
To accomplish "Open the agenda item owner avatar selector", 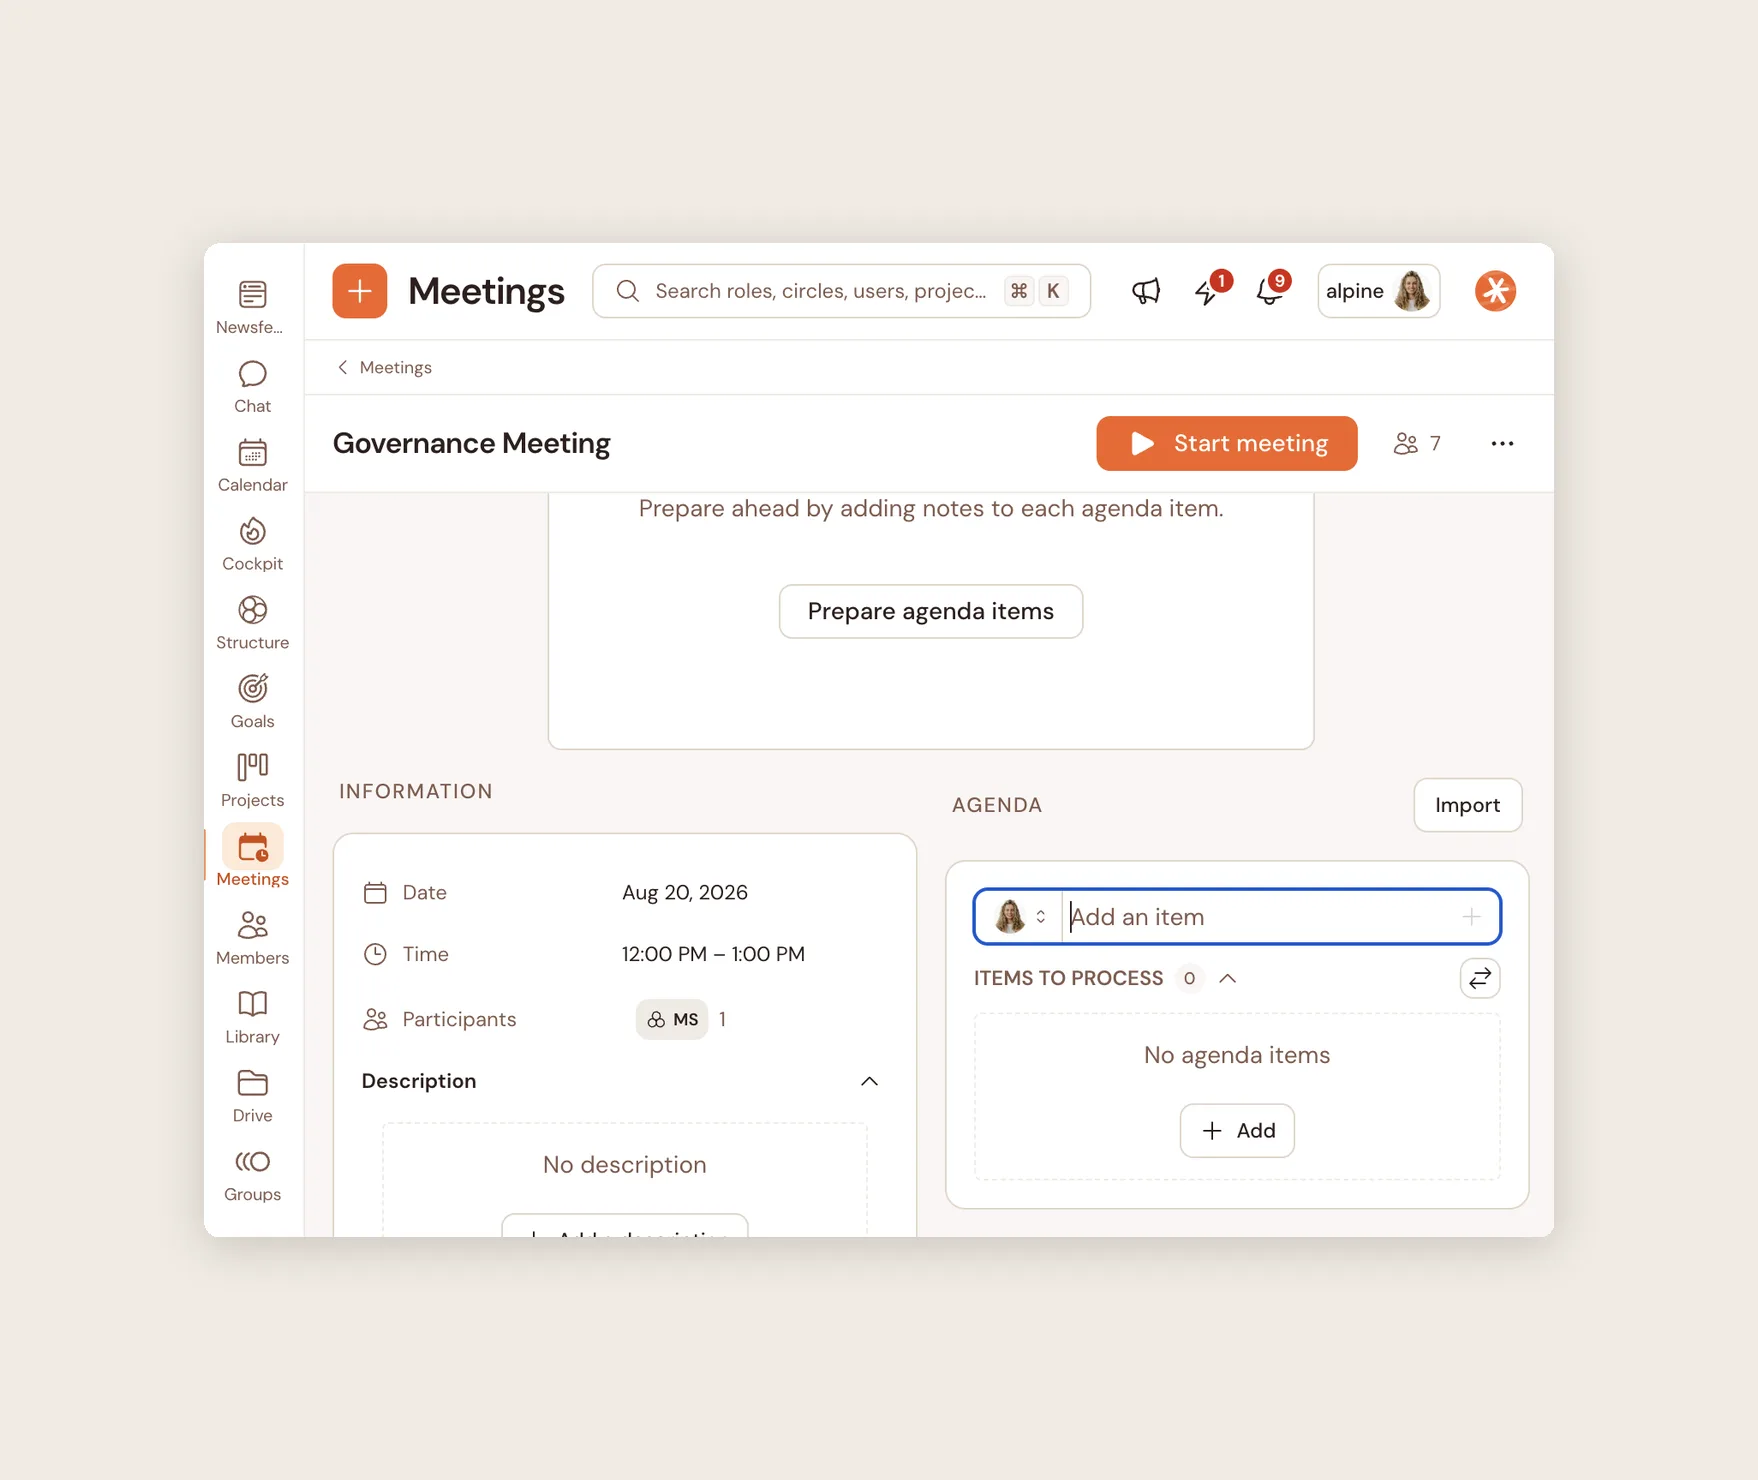I will pyautogui.click(x=1019, y=916).
